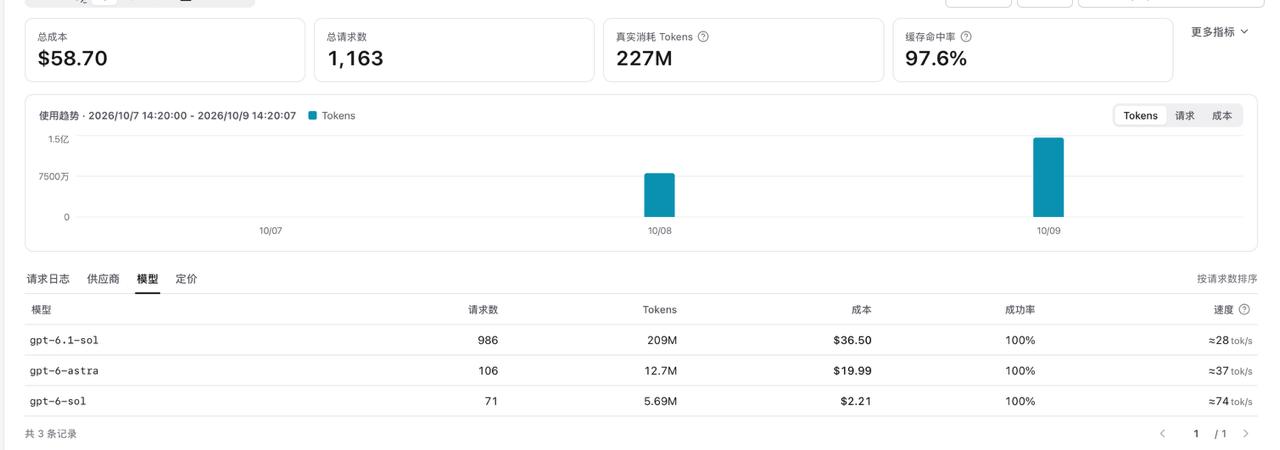Go to previous page arrow
1280x450 pixels.
click(1163, 434)
